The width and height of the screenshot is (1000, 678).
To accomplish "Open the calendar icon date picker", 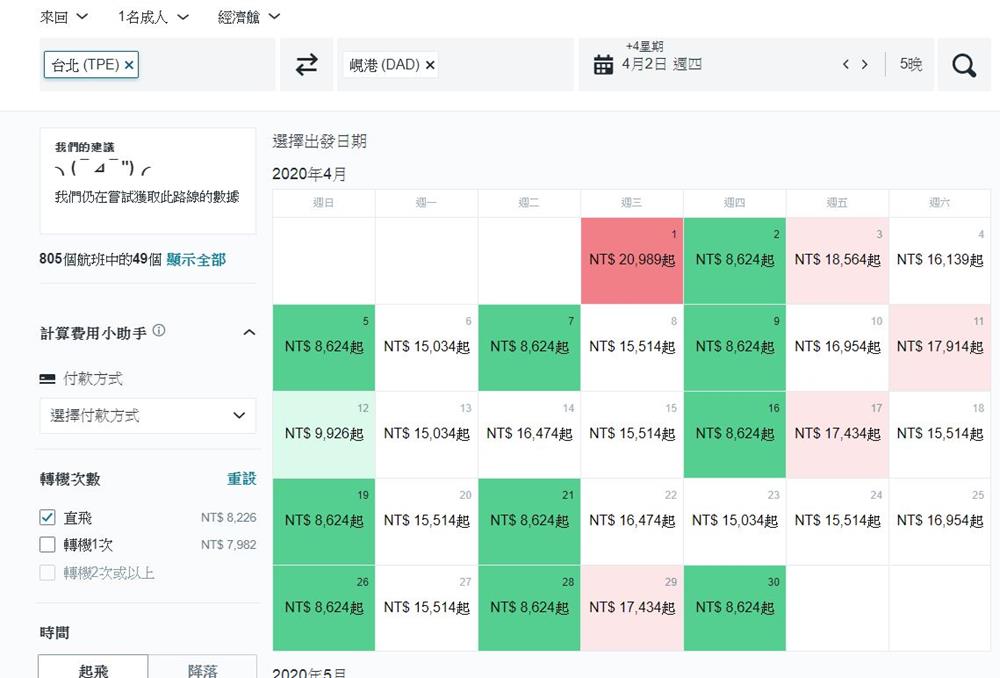I will click(603, 65).
